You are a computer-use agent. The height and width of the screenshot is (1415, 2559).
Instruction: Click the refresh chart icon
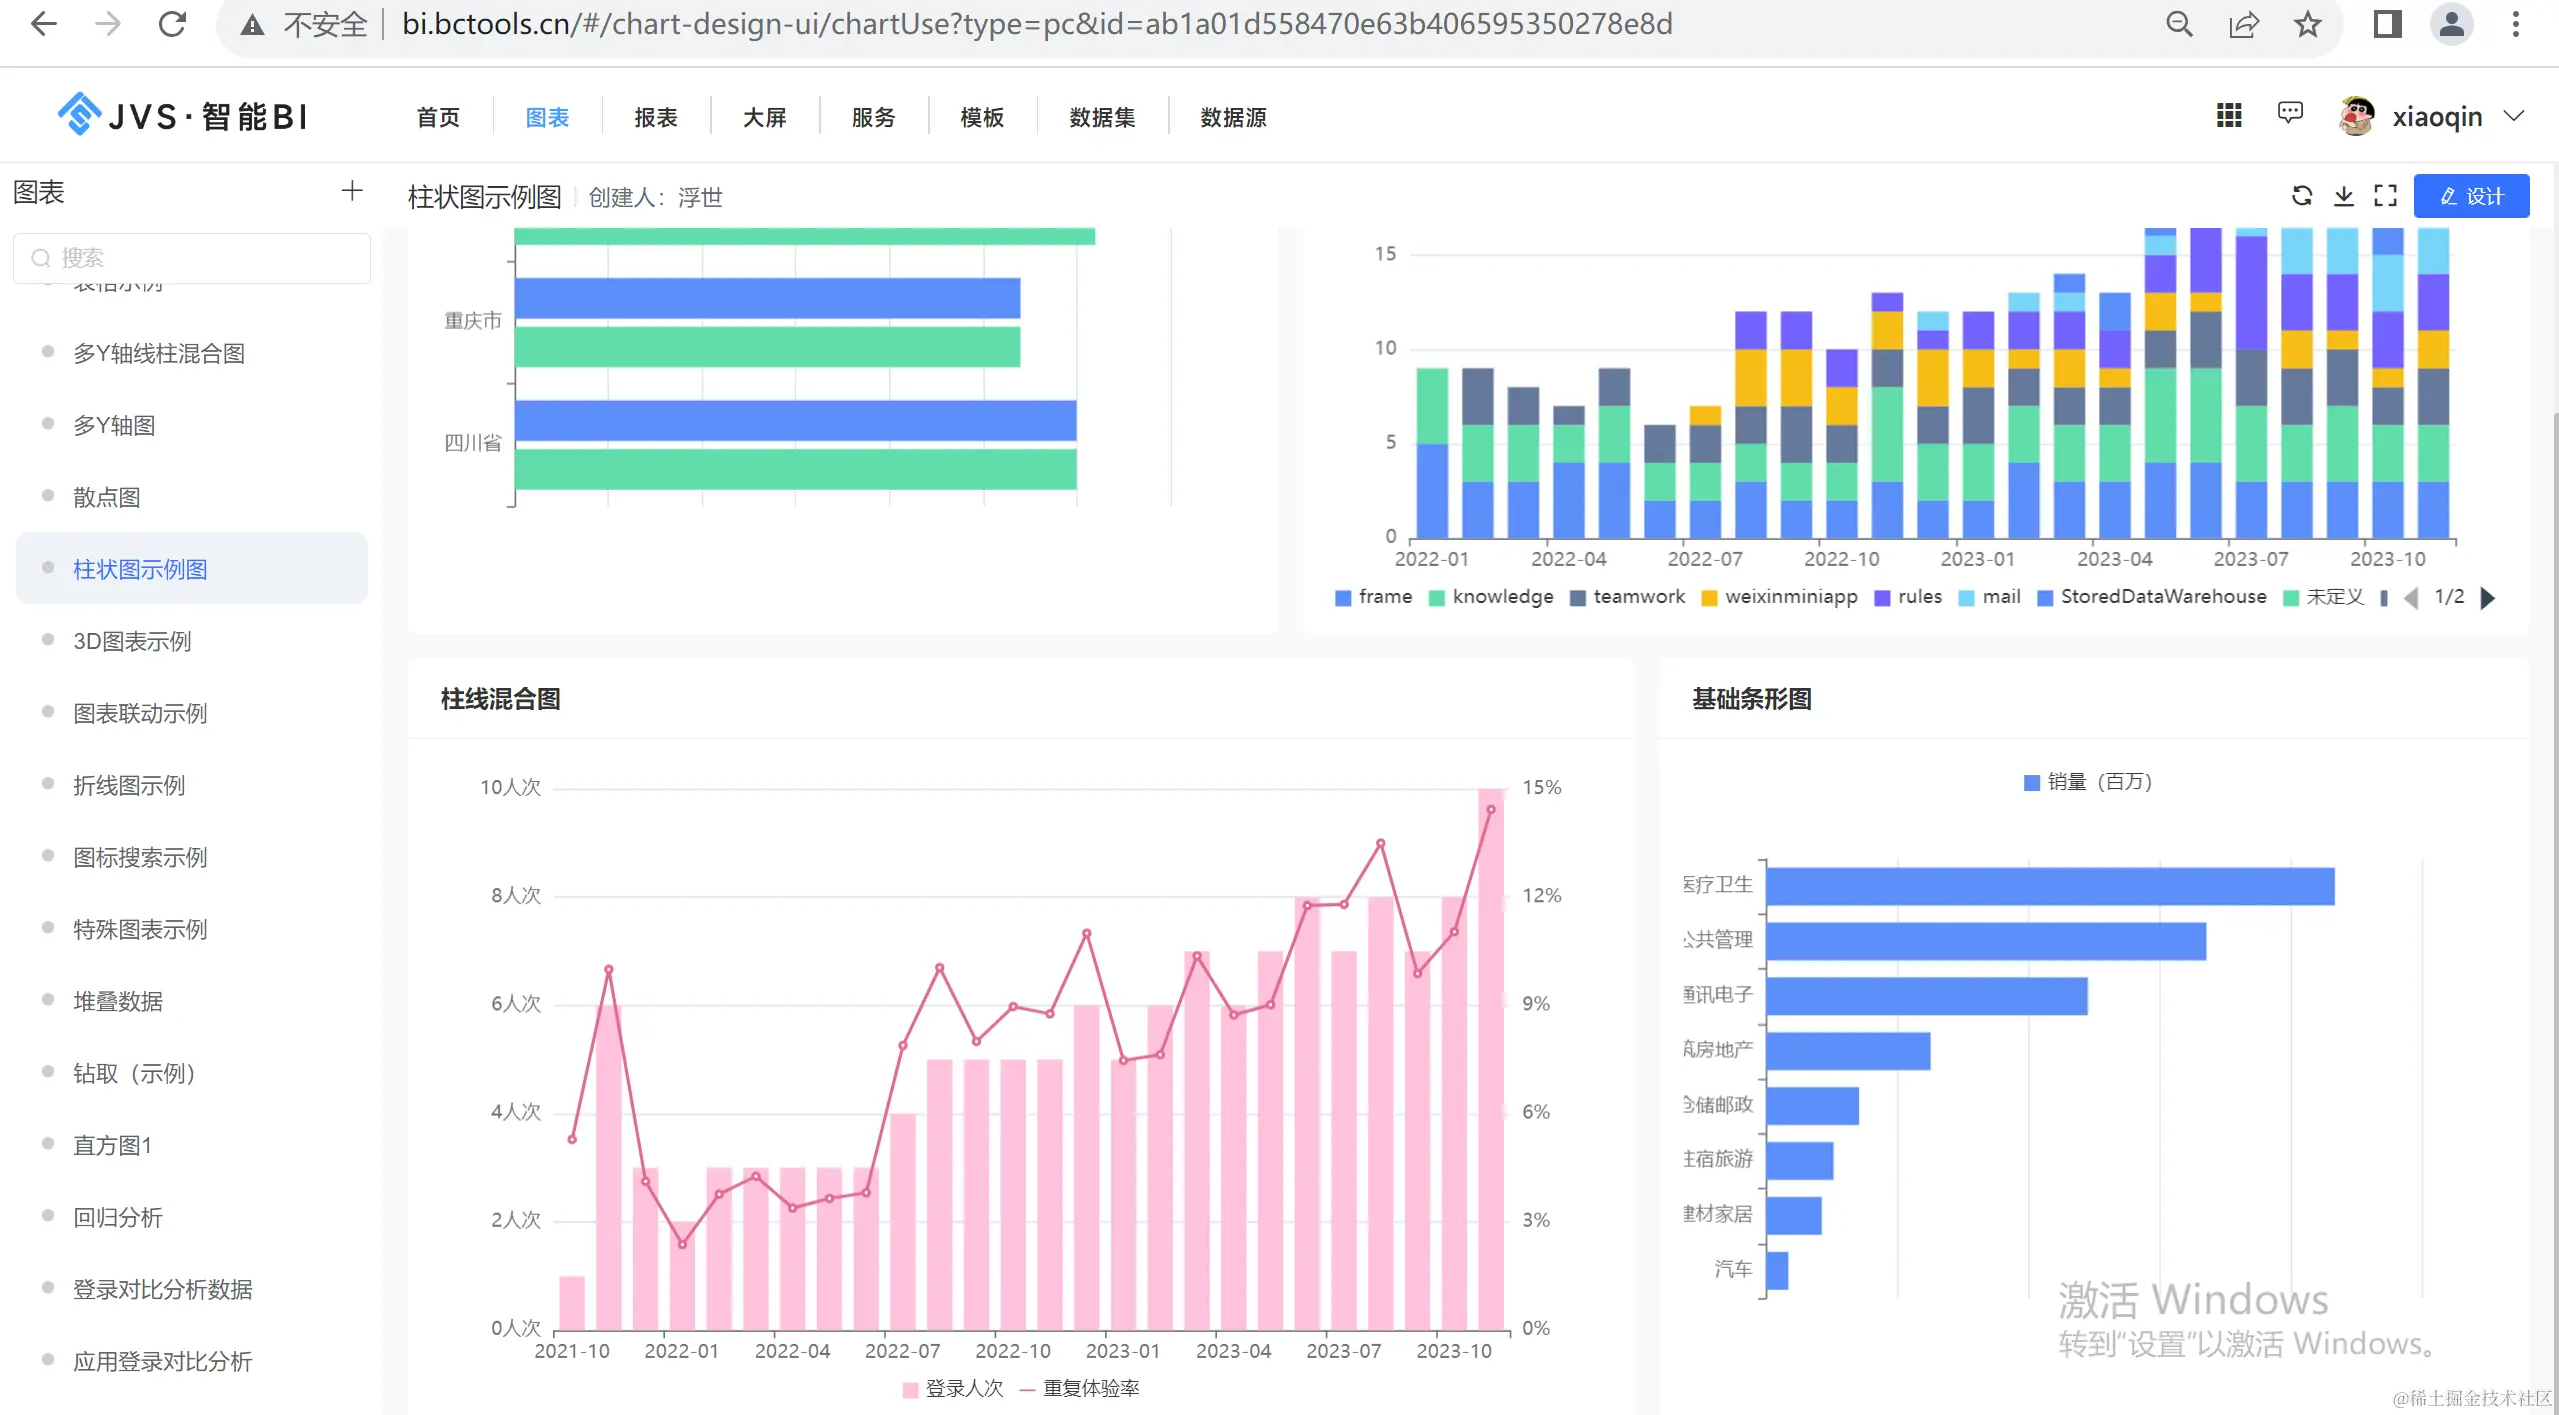coord(2301,196)
